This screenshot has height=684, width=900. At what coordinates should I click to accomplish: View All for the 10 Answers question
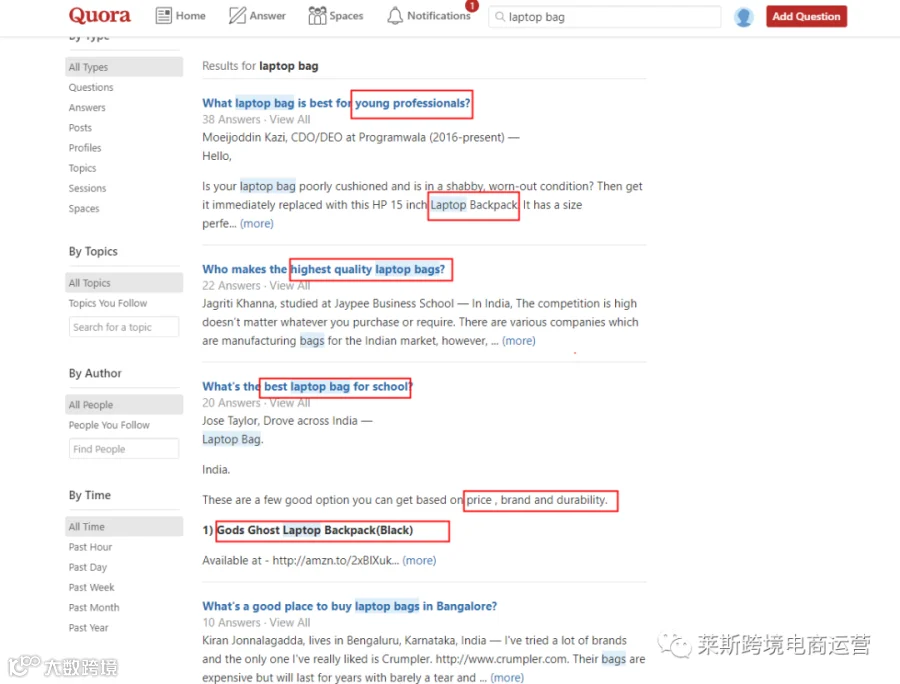(x=290, y=623)
